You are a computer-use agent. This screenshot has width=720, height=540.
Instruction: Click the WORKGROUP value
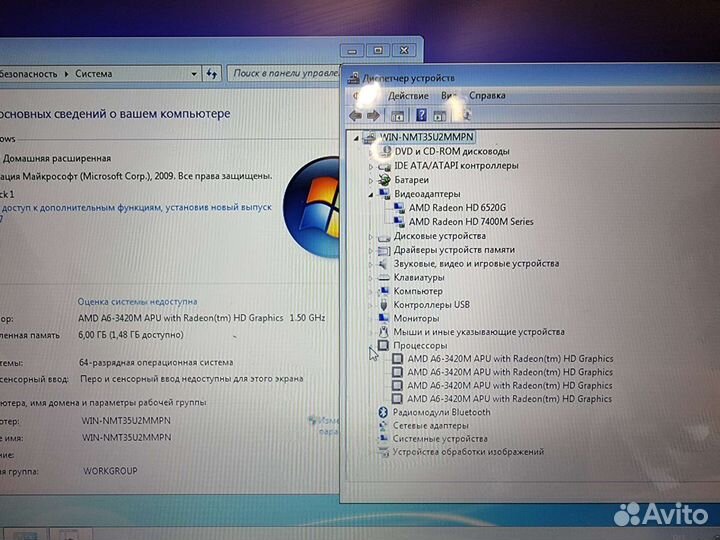click(110, 471)
